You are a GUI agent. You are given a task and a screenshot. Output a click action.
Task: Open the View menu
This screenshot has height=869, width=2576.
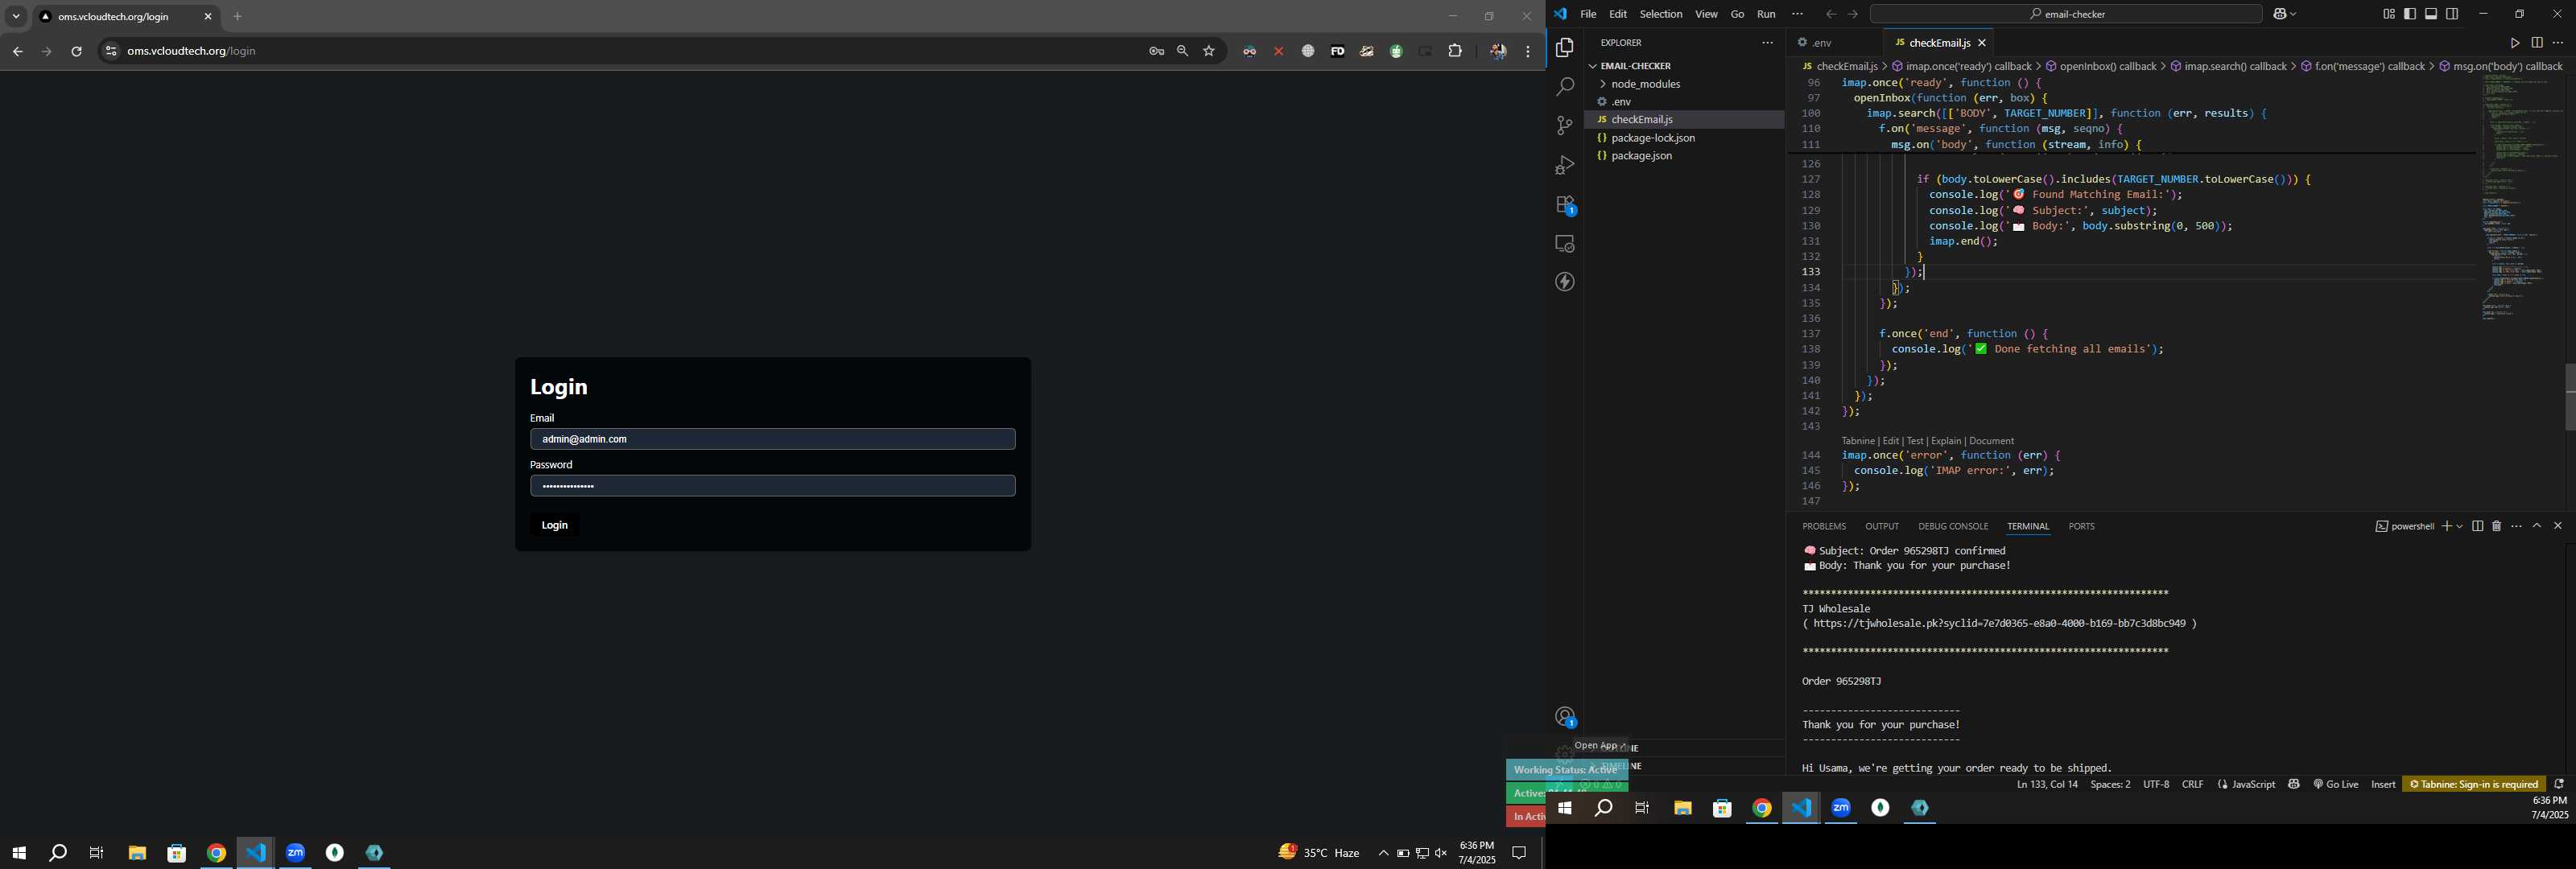pos(1706,14)
